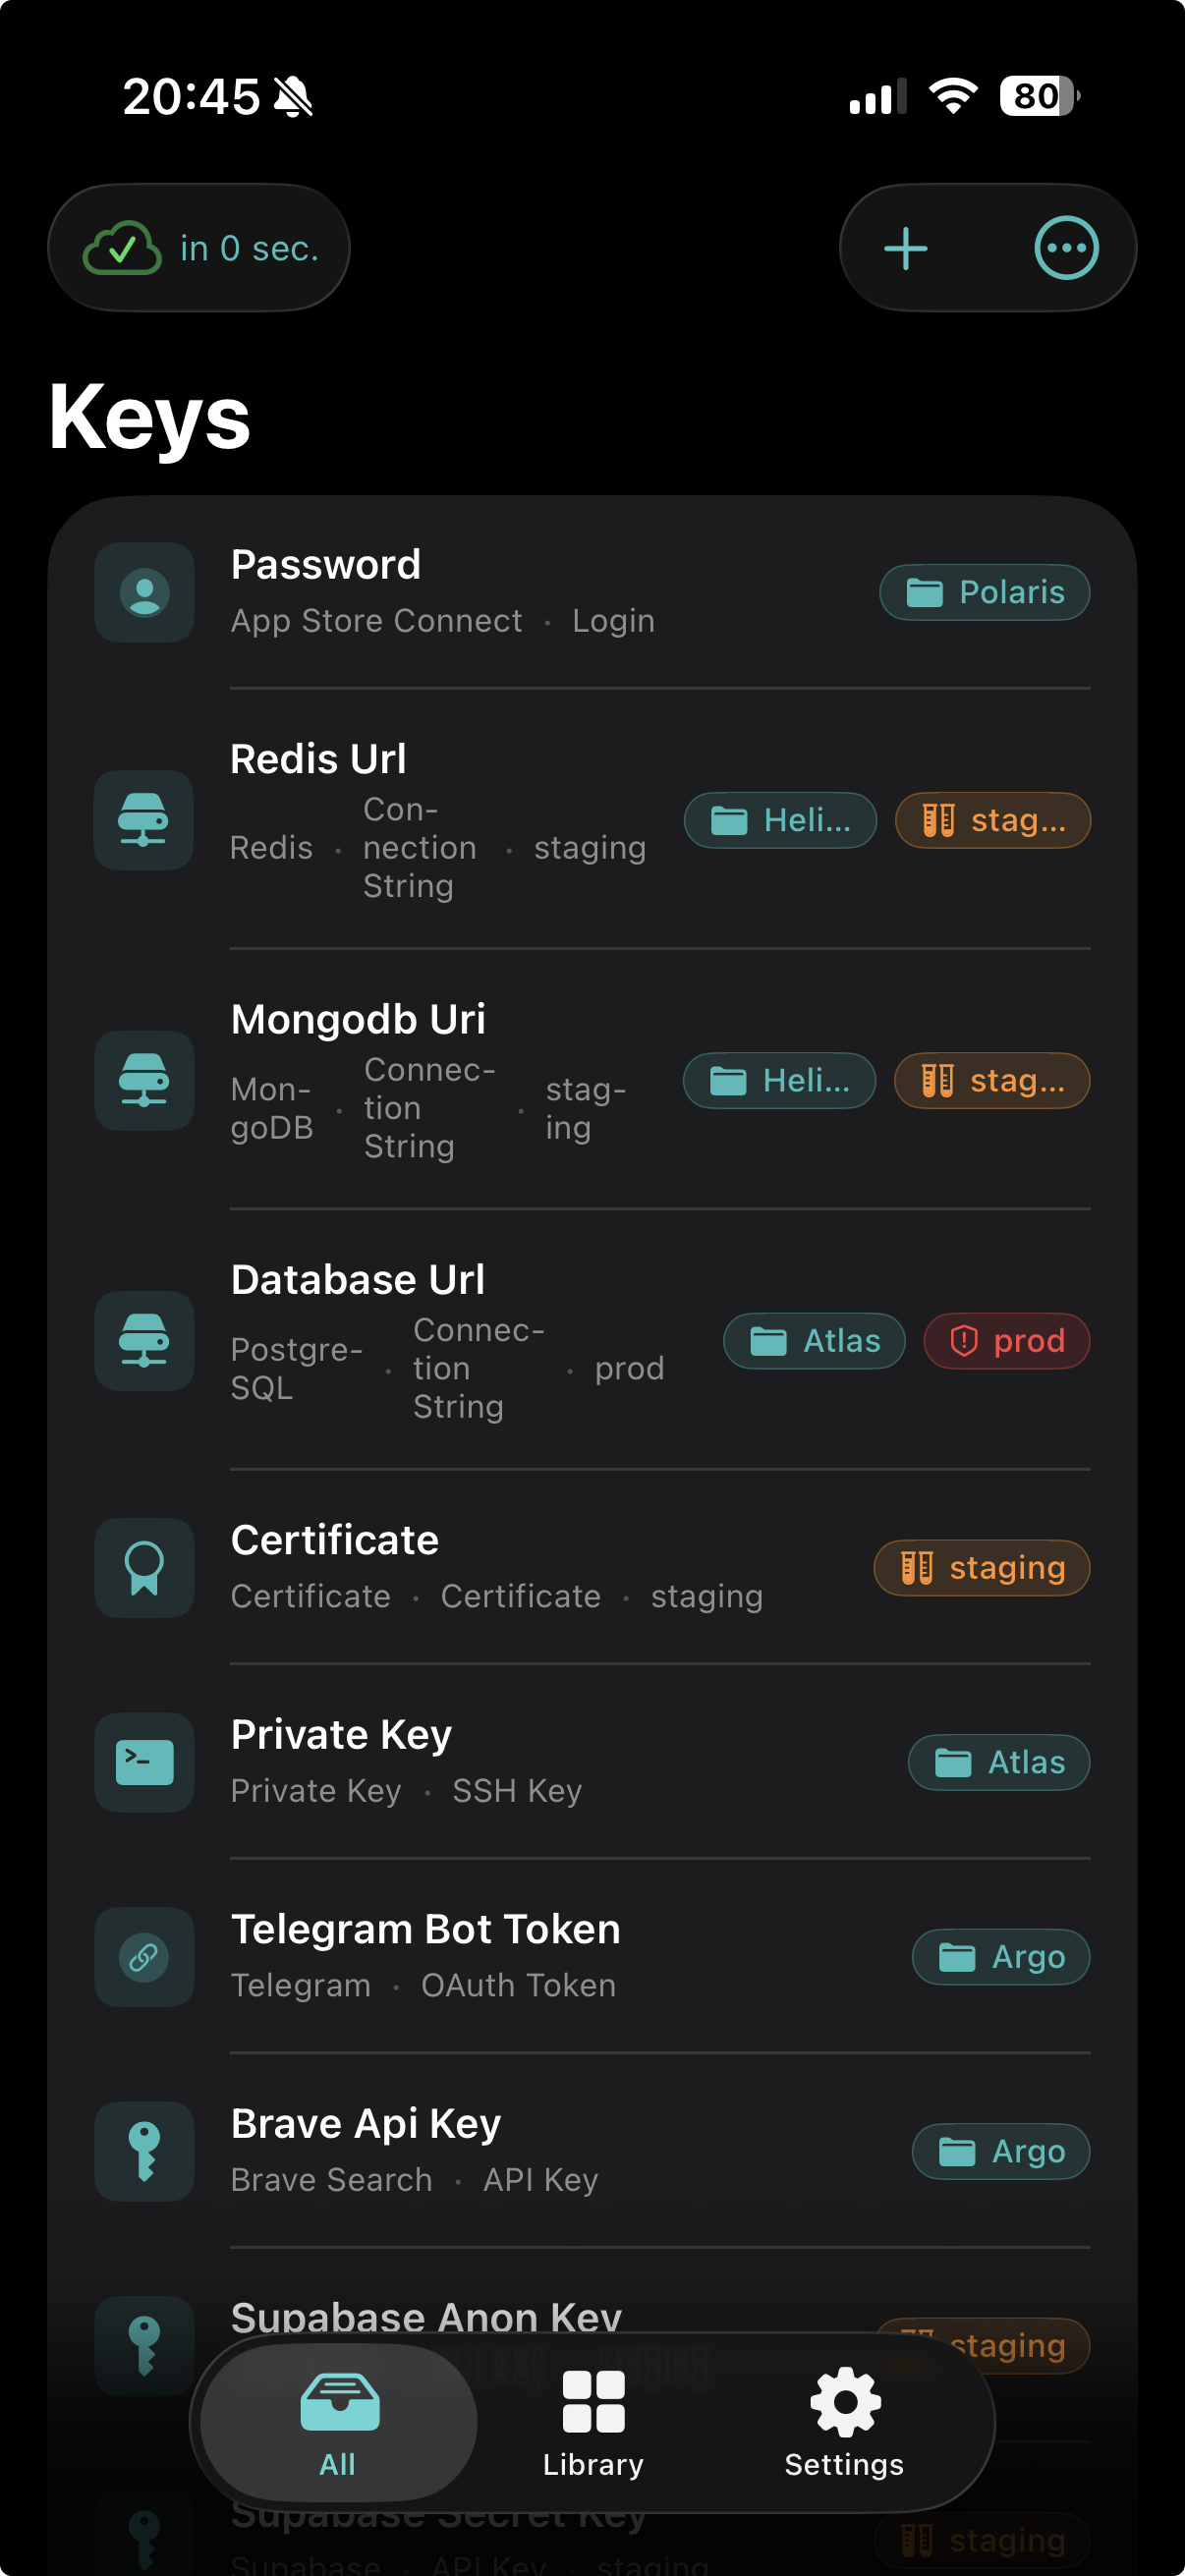Tap the plus icon to add a key
The width and height of the screenshot is (1185, 2576).
point(905,248)
